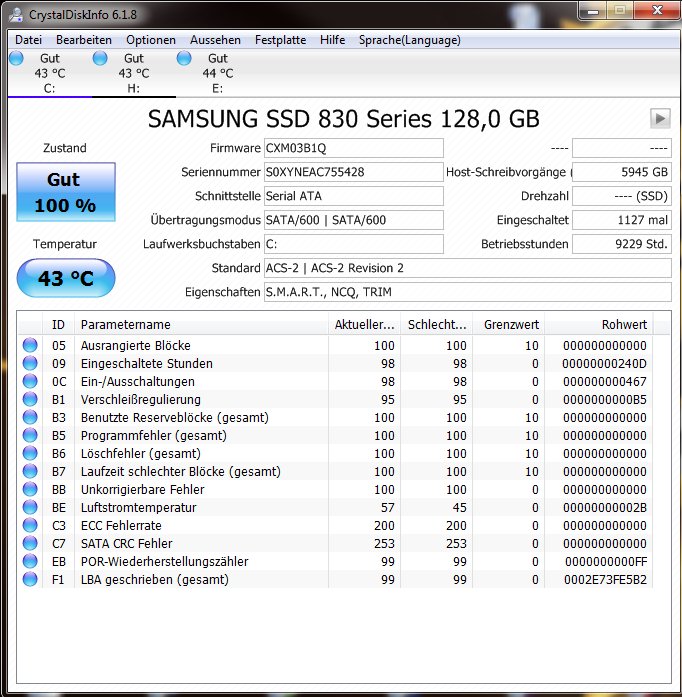Click the Firmware field CXM03B1Q

coord(354,148)
